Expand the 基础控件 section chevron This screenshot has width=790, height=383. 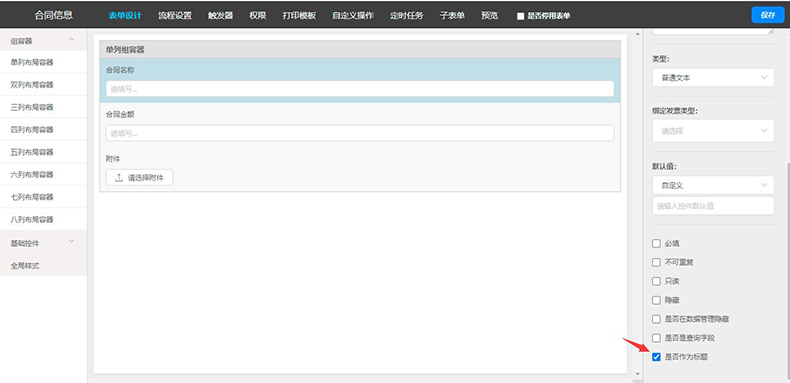(x=72, y=241)
